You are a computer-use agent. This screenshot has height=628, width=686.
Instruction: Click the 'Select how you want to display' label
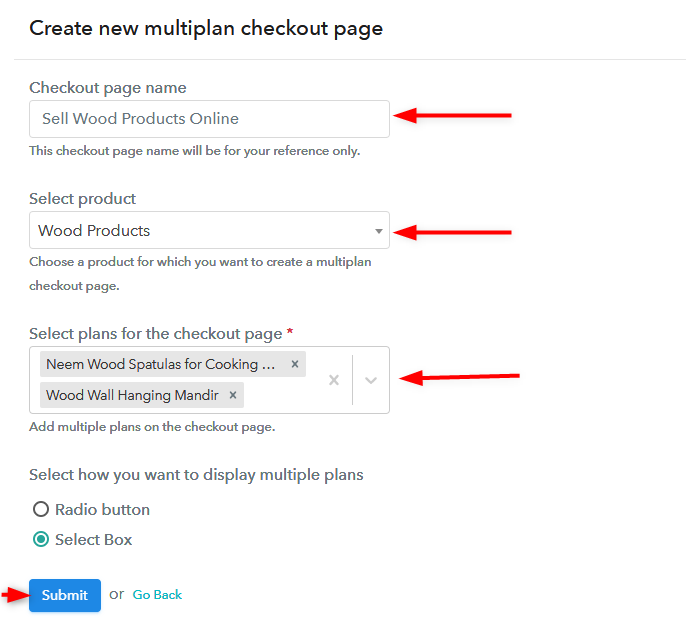point(196,475)
